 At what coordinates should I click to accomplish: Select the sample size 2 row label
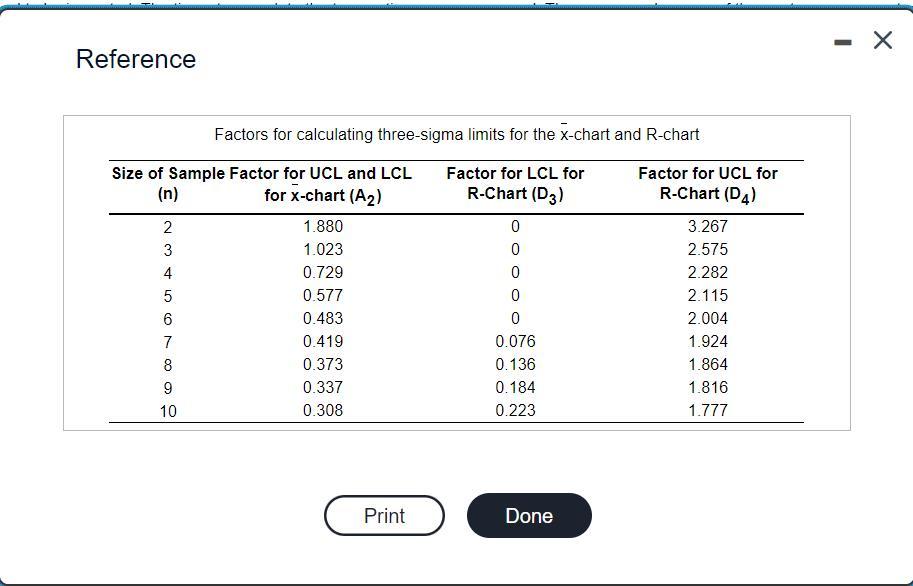166,226
